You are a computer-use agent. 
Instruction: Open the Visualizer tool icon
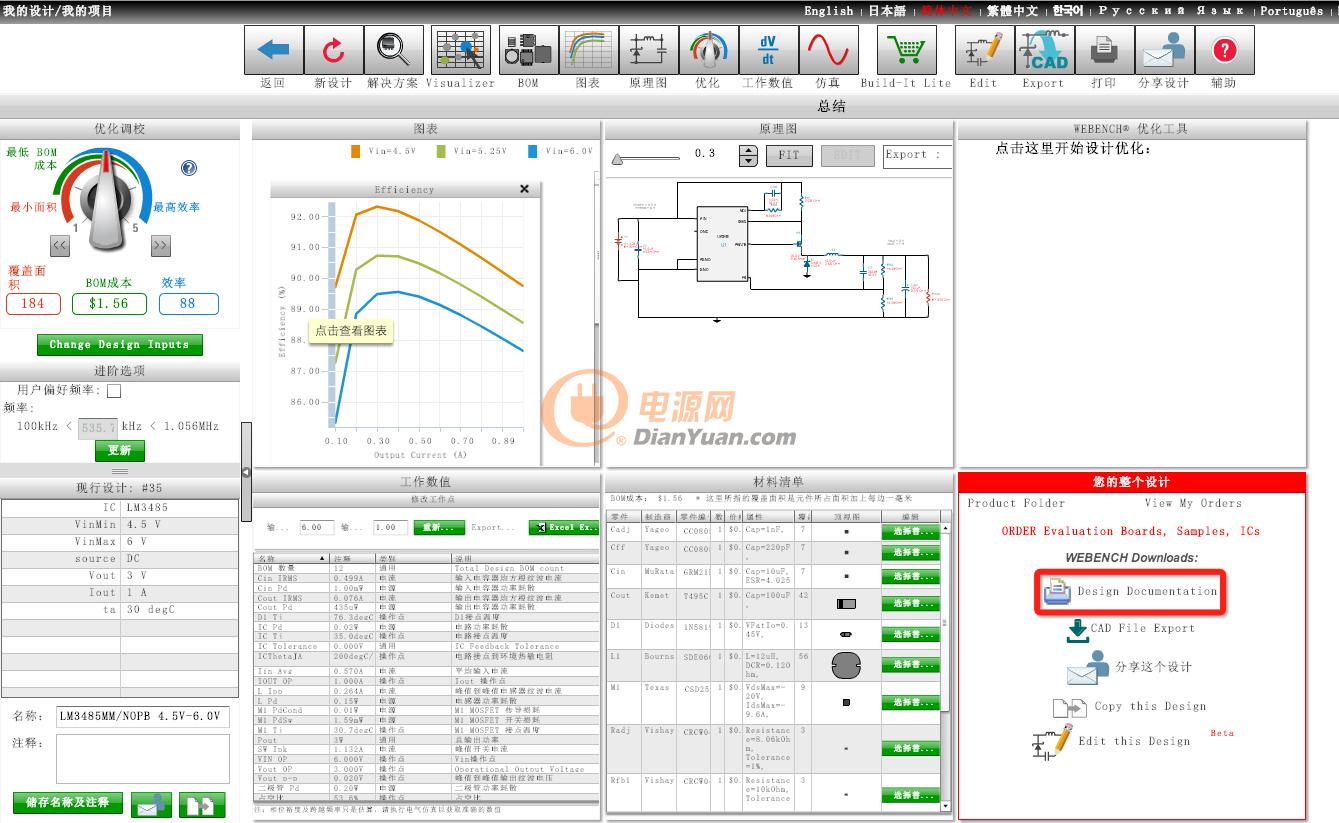tap(460, 50)
